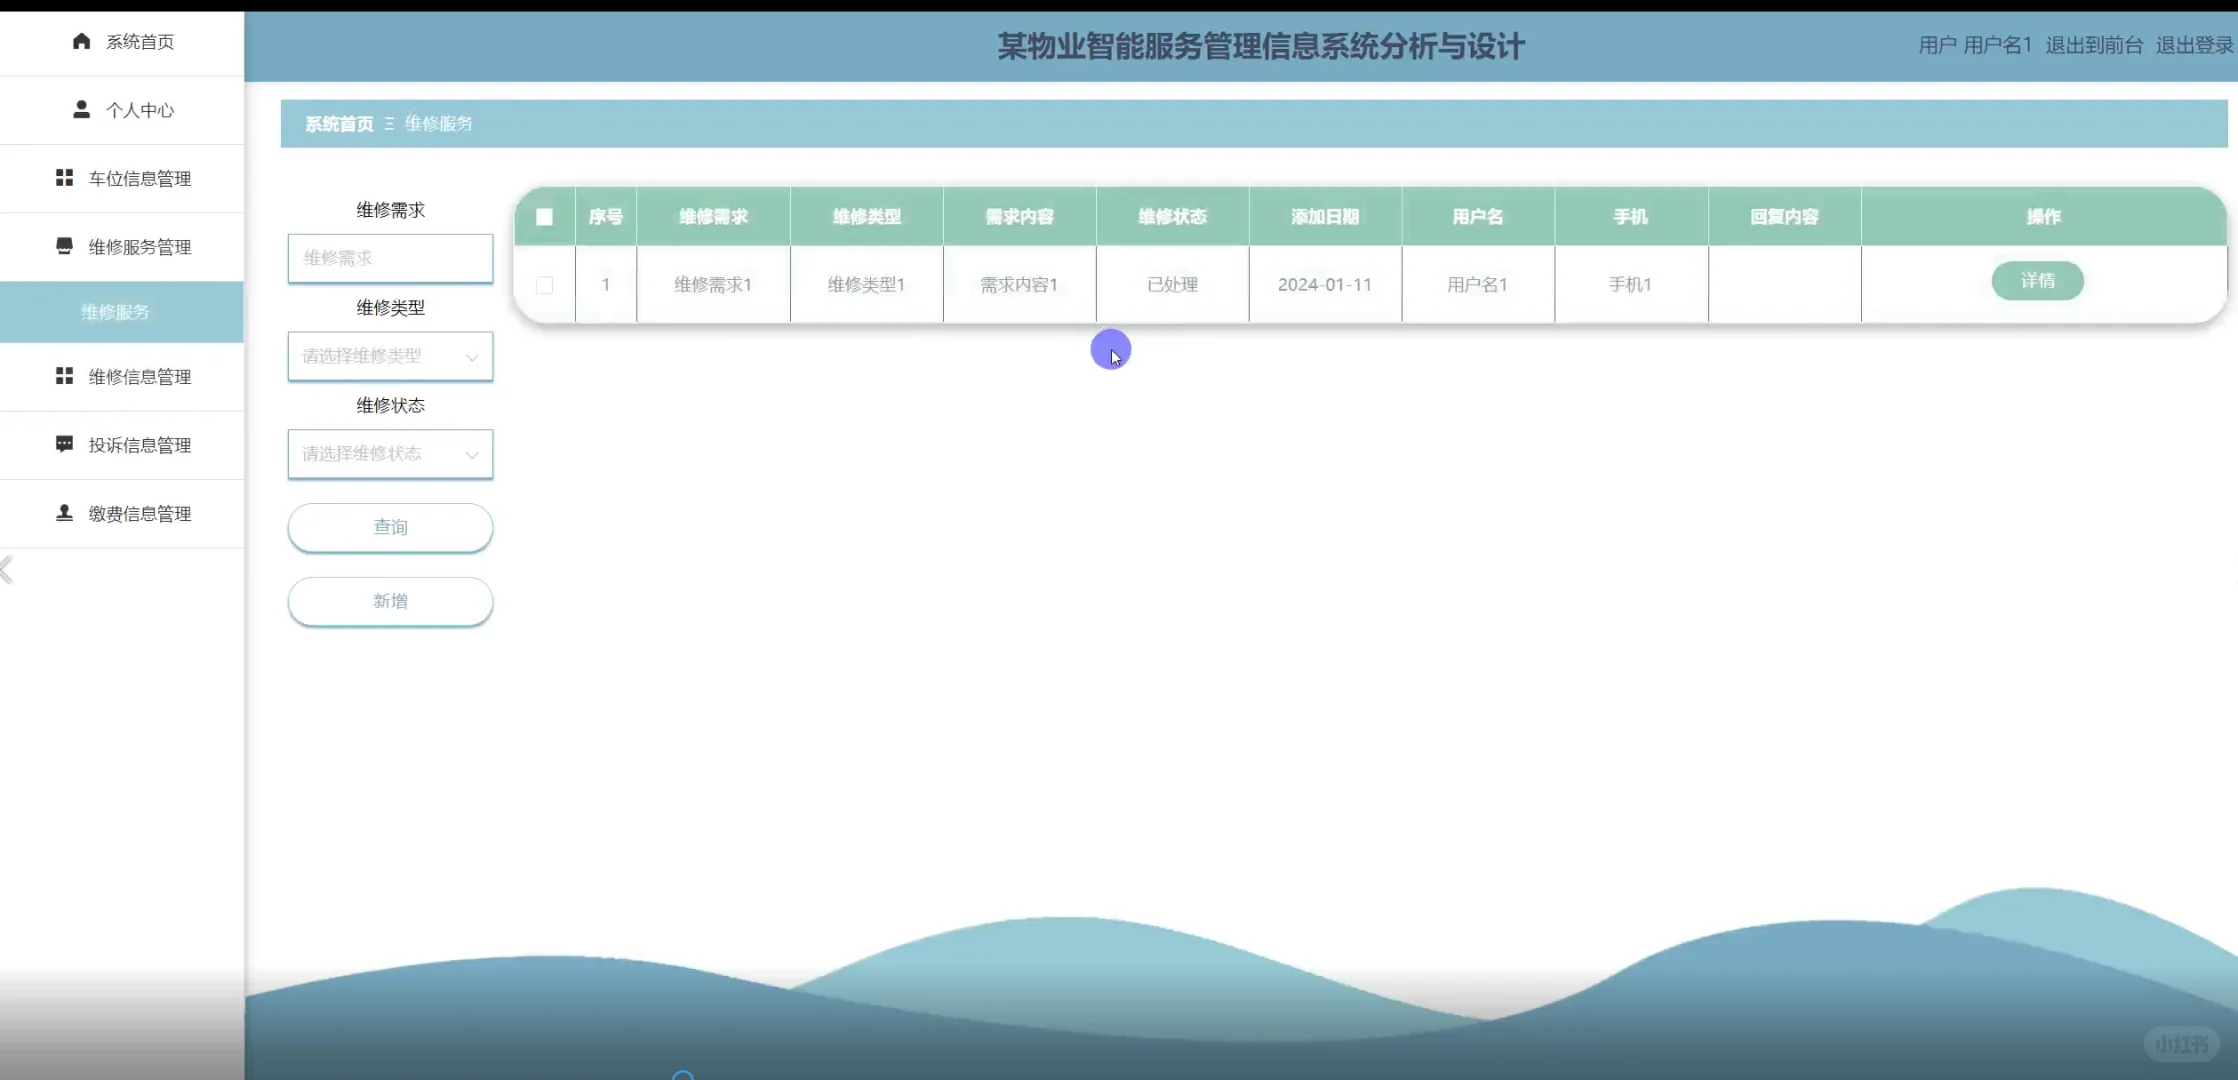Toggle the select-all checkbox in table header
Image resolution: width=2238 pixels, height=1080 pixels.
point(544,216)
